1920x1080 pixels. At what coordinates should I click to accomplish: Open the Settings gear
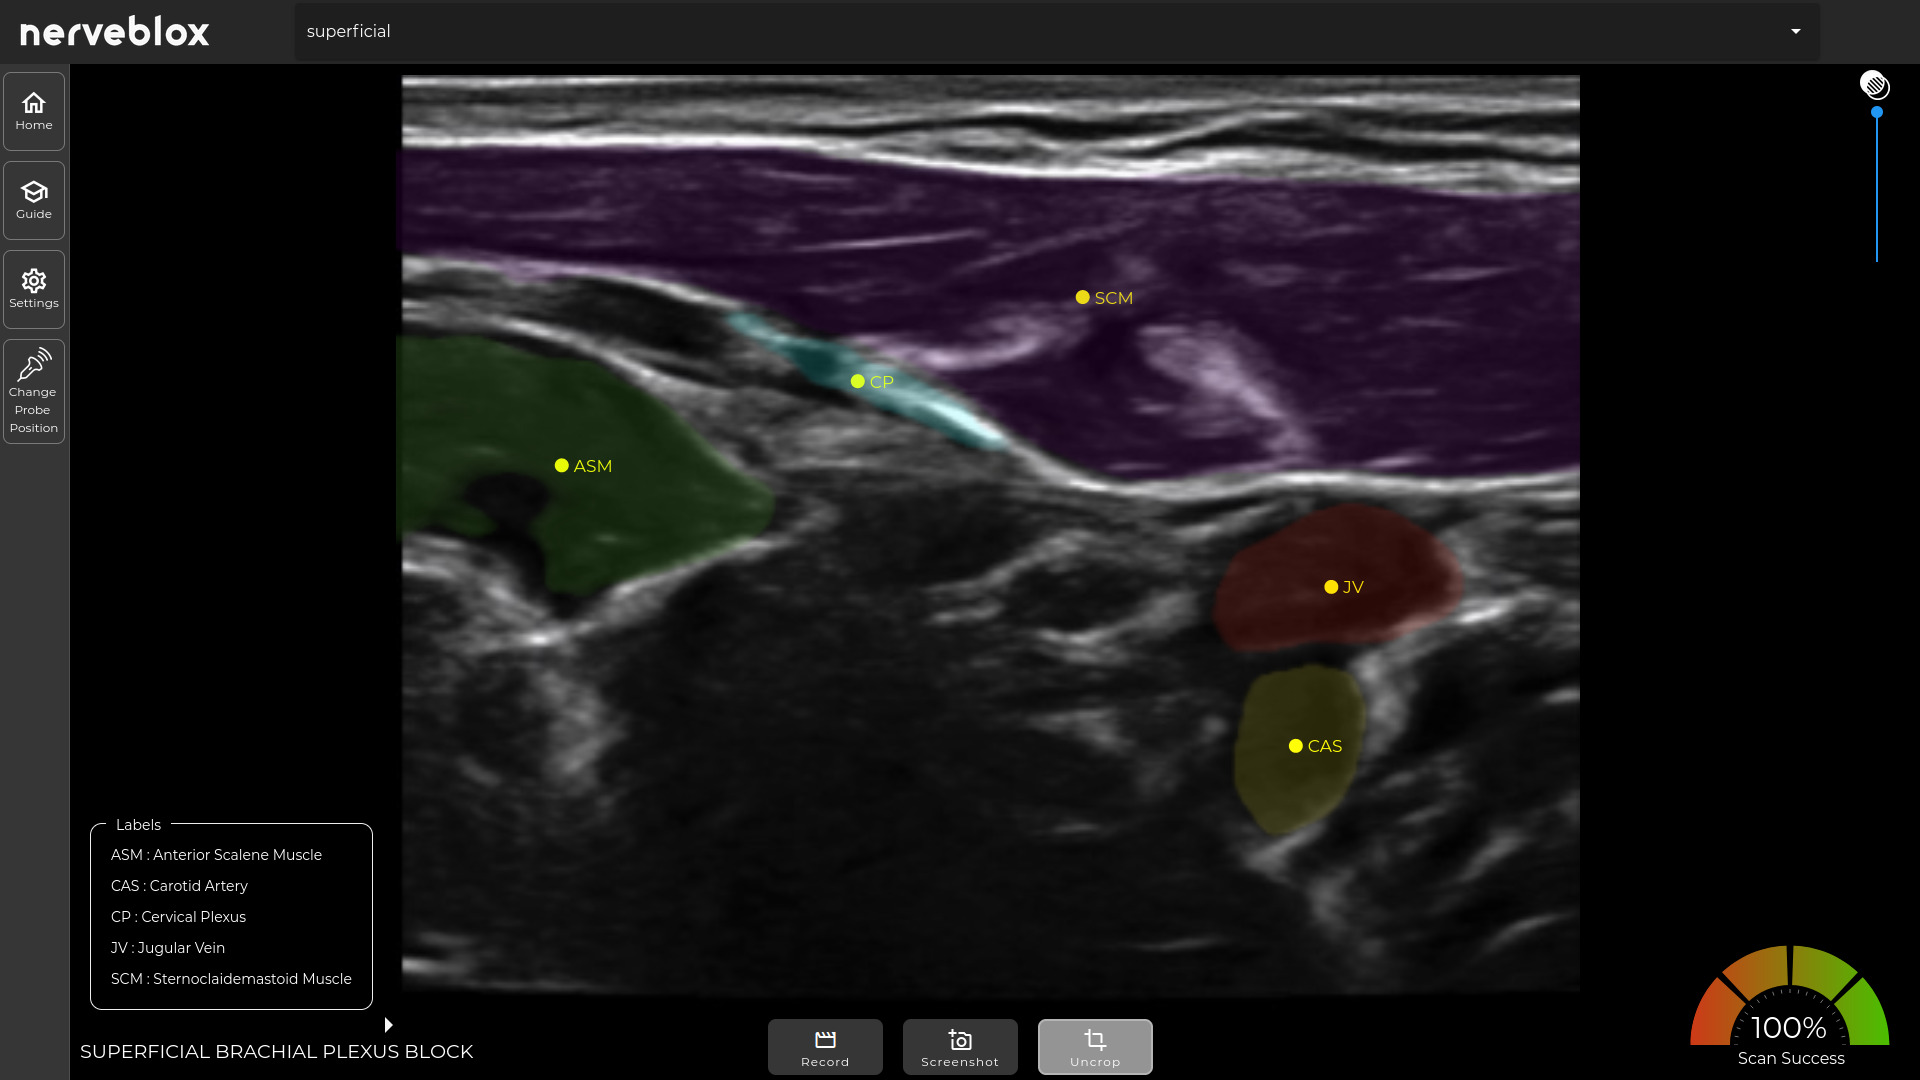[x=34, y=289]
